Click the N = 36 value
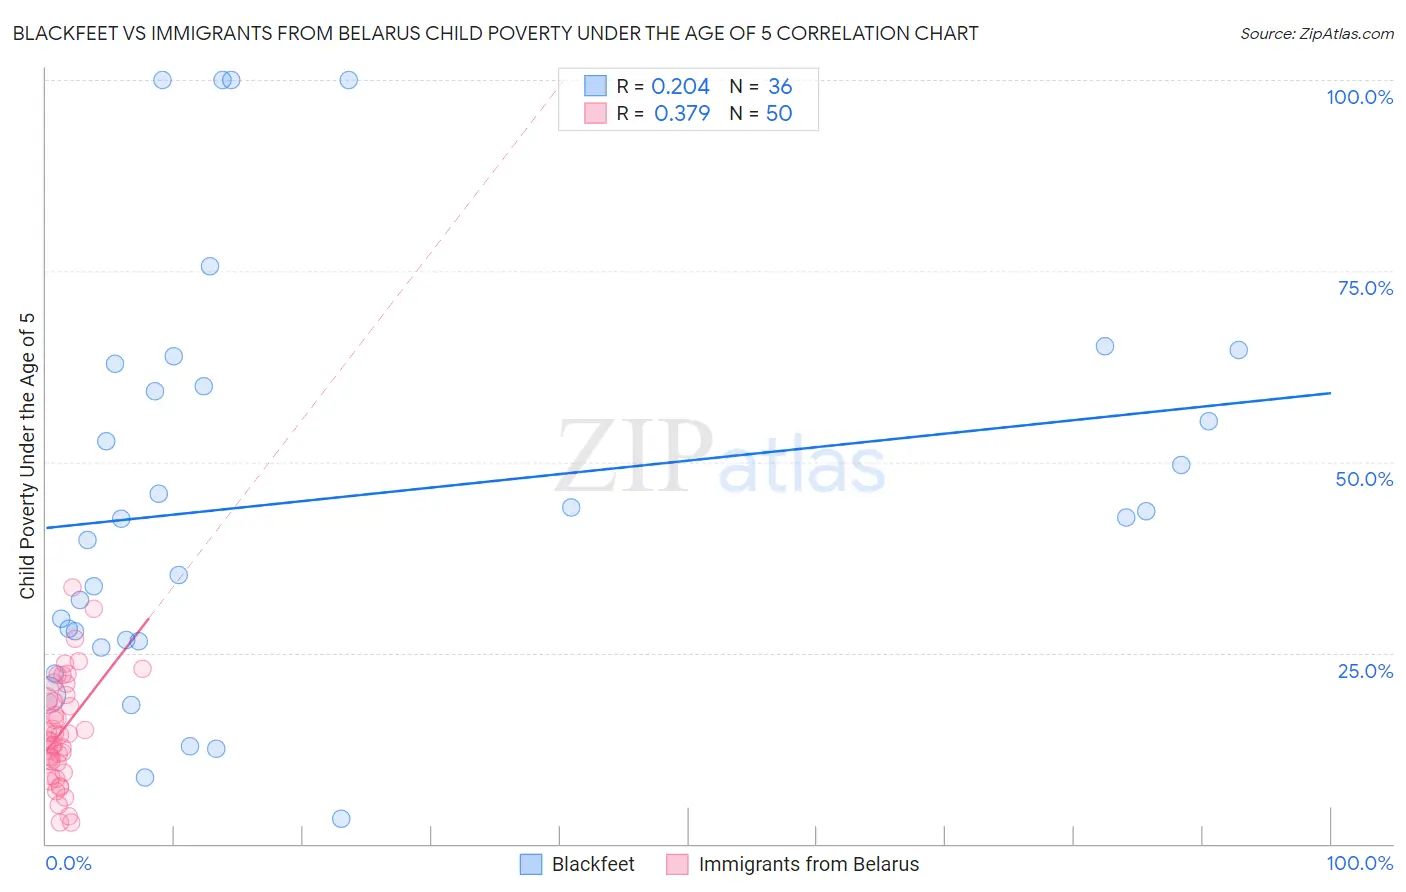Viewport: 1406px width, 892px height. [x=761, y=86]
